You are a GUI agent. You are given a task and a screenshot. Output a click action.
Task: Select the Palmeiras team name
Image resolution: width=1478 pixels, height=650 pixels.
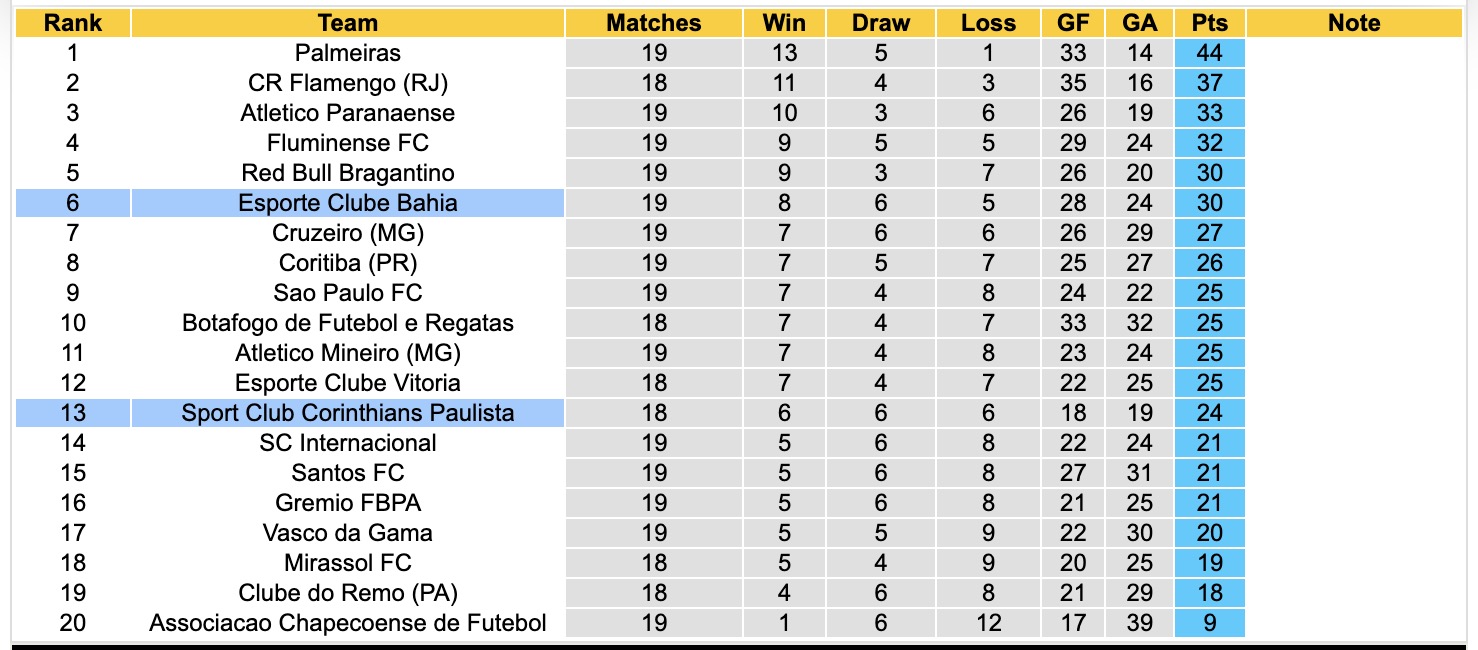[348, 53]
